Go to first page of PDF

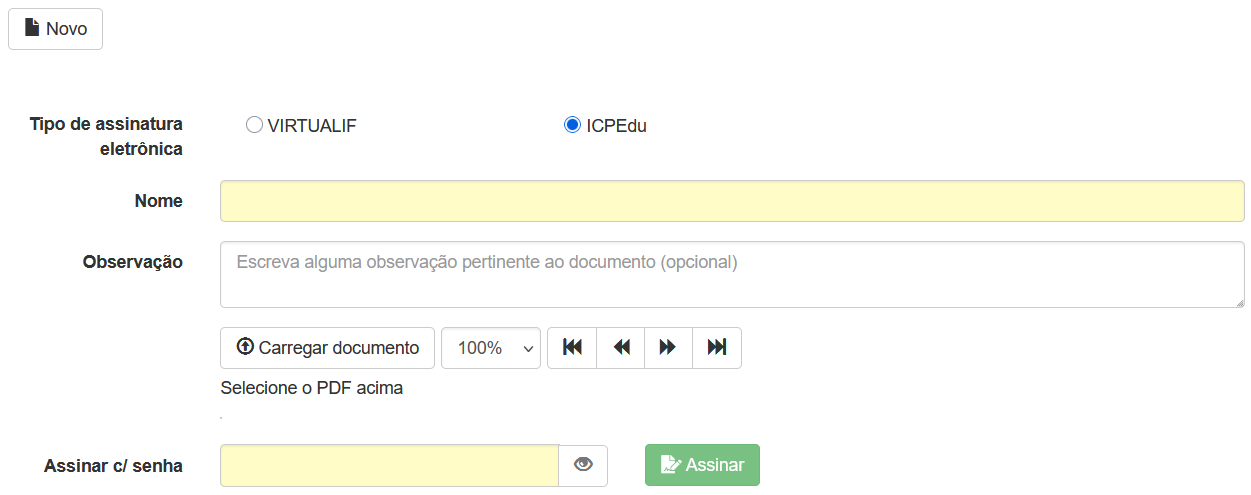[x=572, y=348]
